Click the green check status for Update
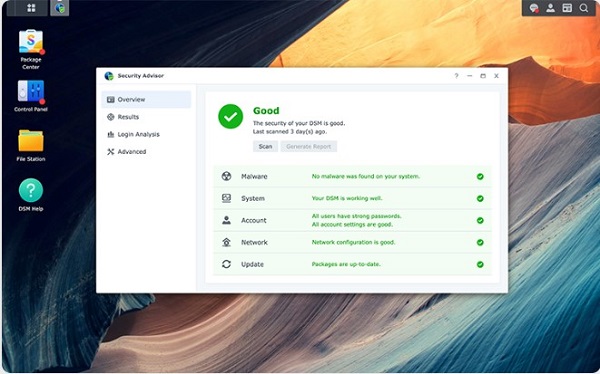 (x=480, y=265)
